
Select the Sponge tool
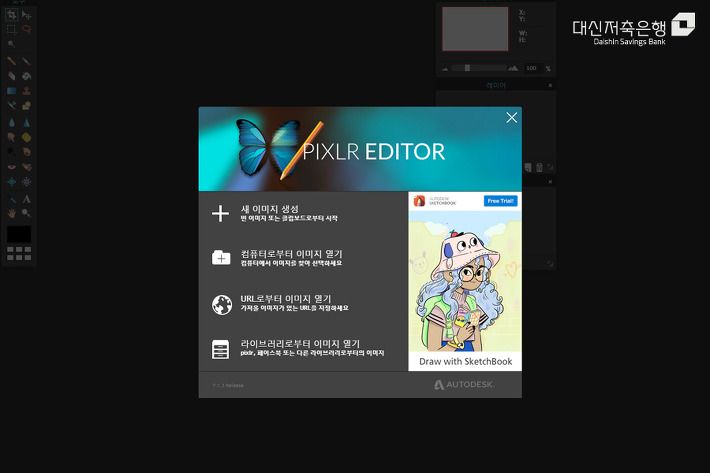26,137
